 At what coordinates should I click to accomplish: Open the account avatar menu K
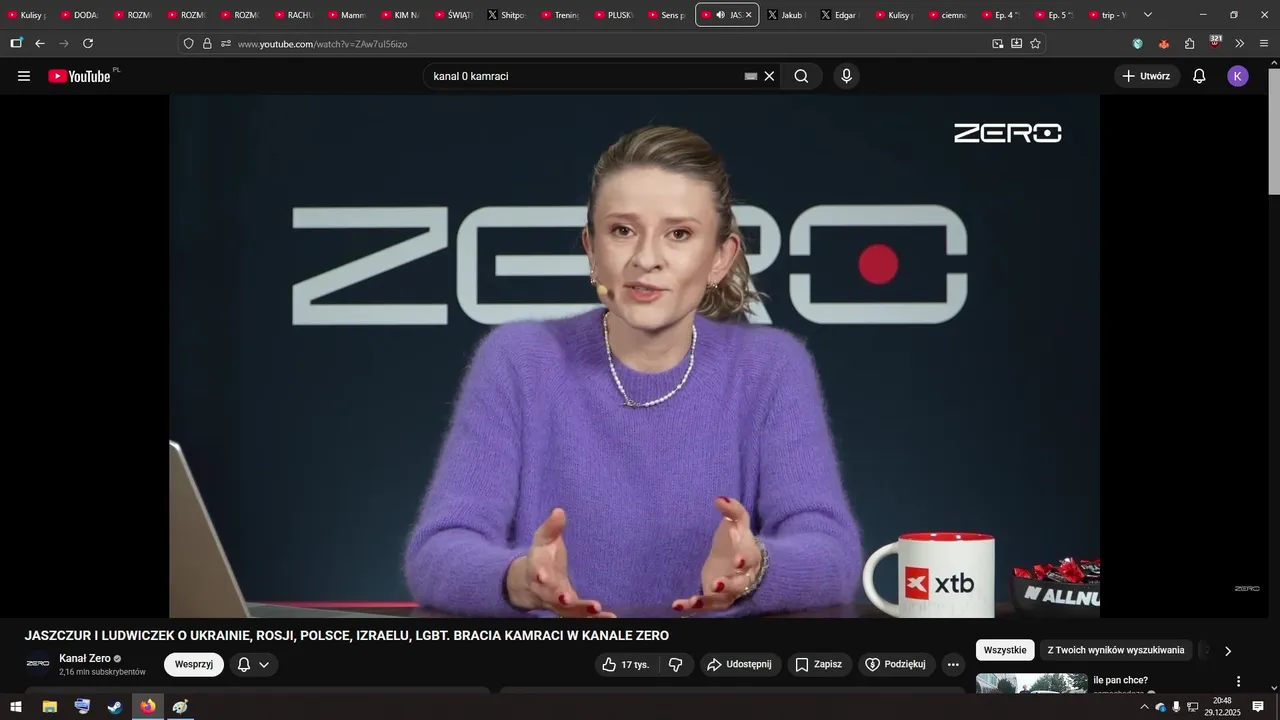[x=1238, y=76]
